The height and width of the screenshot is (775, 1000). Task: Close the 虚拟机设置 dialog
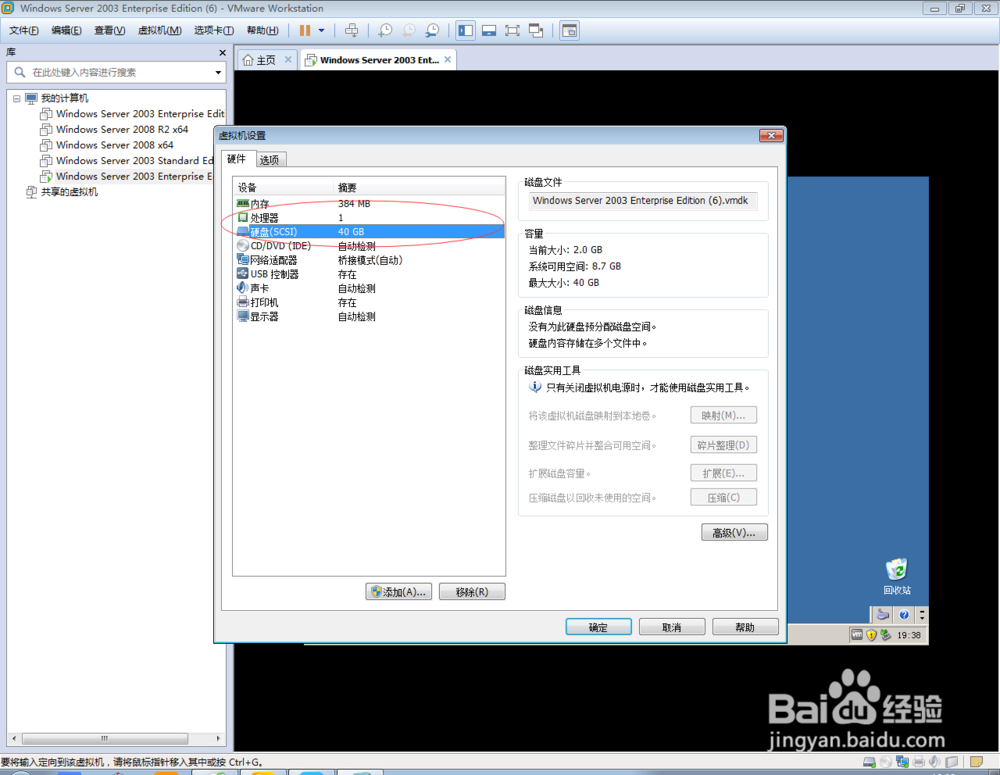coord(771,135)
